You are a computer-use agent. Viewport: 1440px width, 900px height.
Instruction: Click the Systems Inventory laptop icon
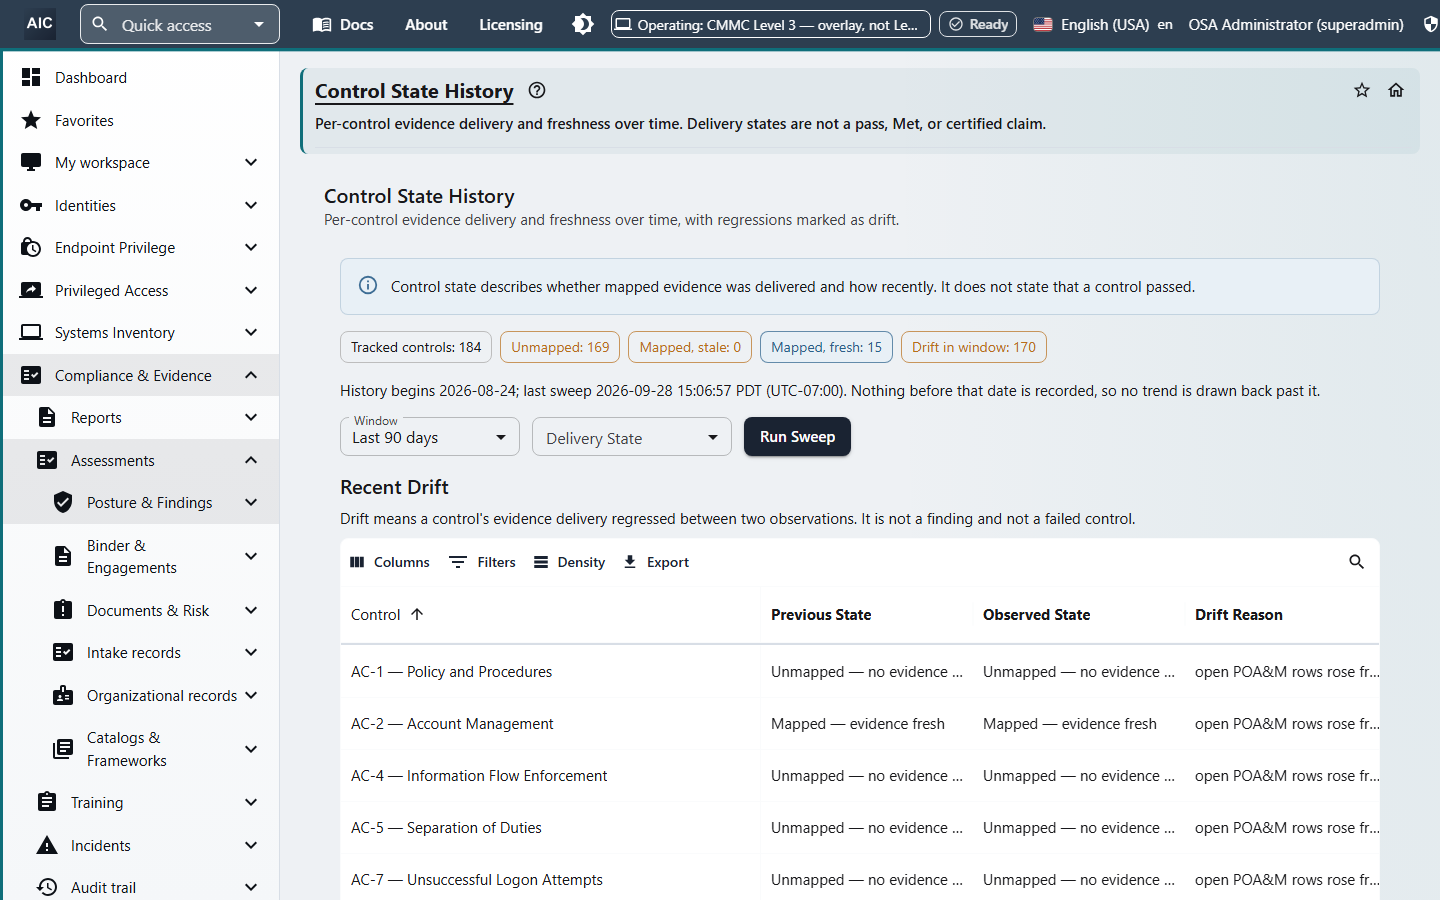(x=31, y=333)
